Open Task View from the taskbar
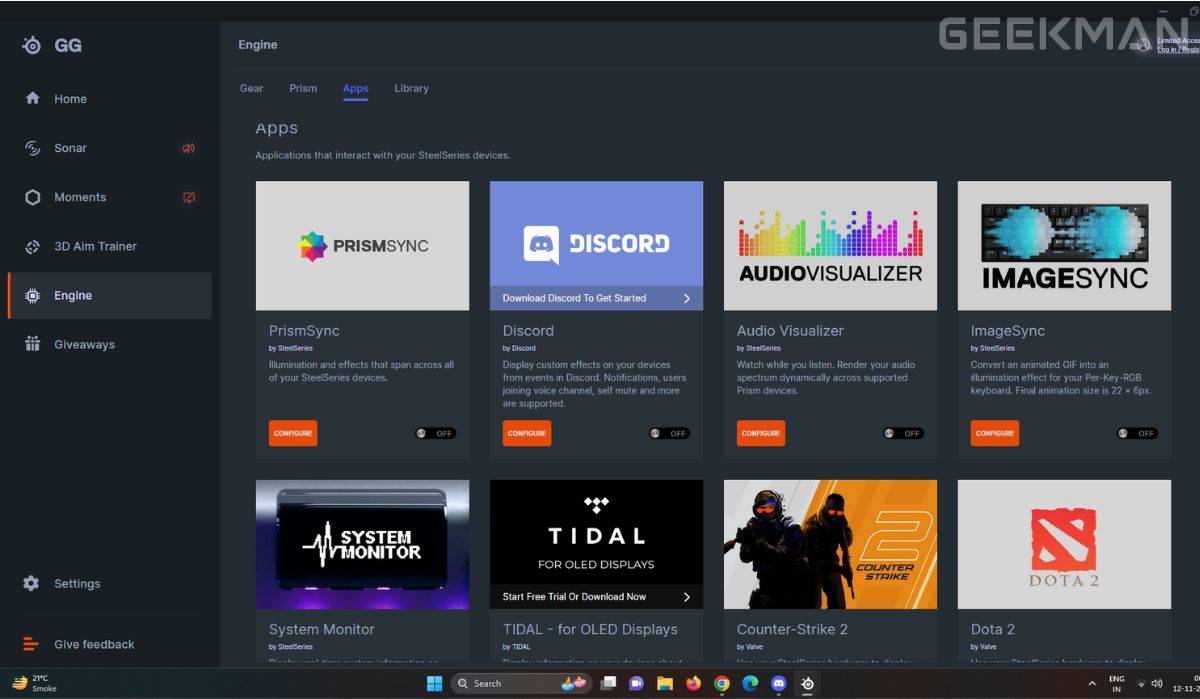The width and height of the screenshot is (1200, 699). (x=607, y=684)
